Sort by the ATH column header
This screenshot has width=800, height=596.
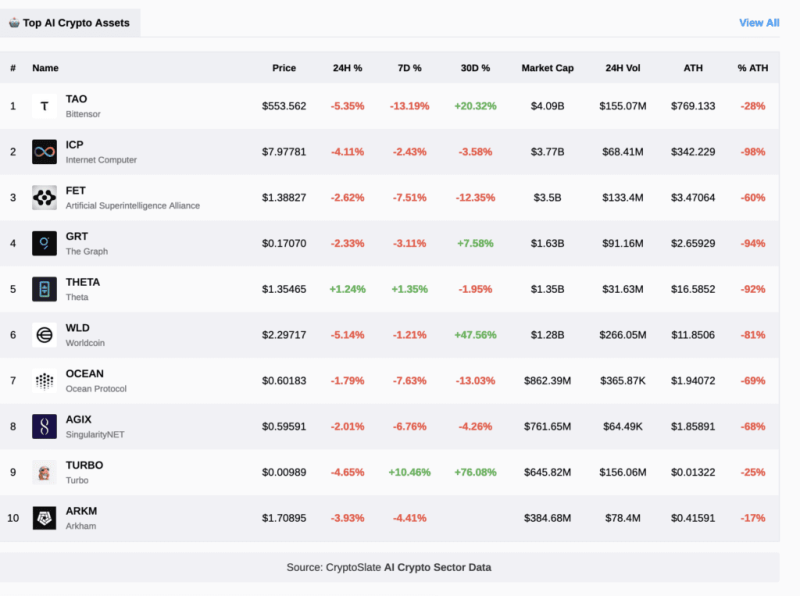click(693, 68)
